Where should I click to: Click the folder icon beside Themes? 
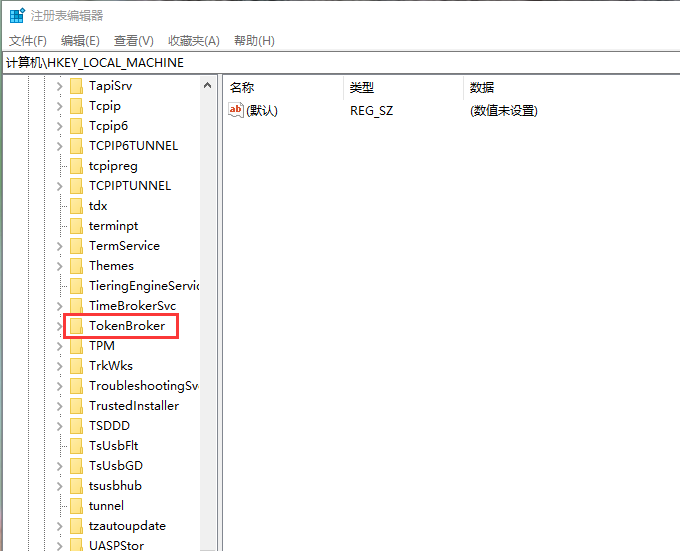[76, 266]
